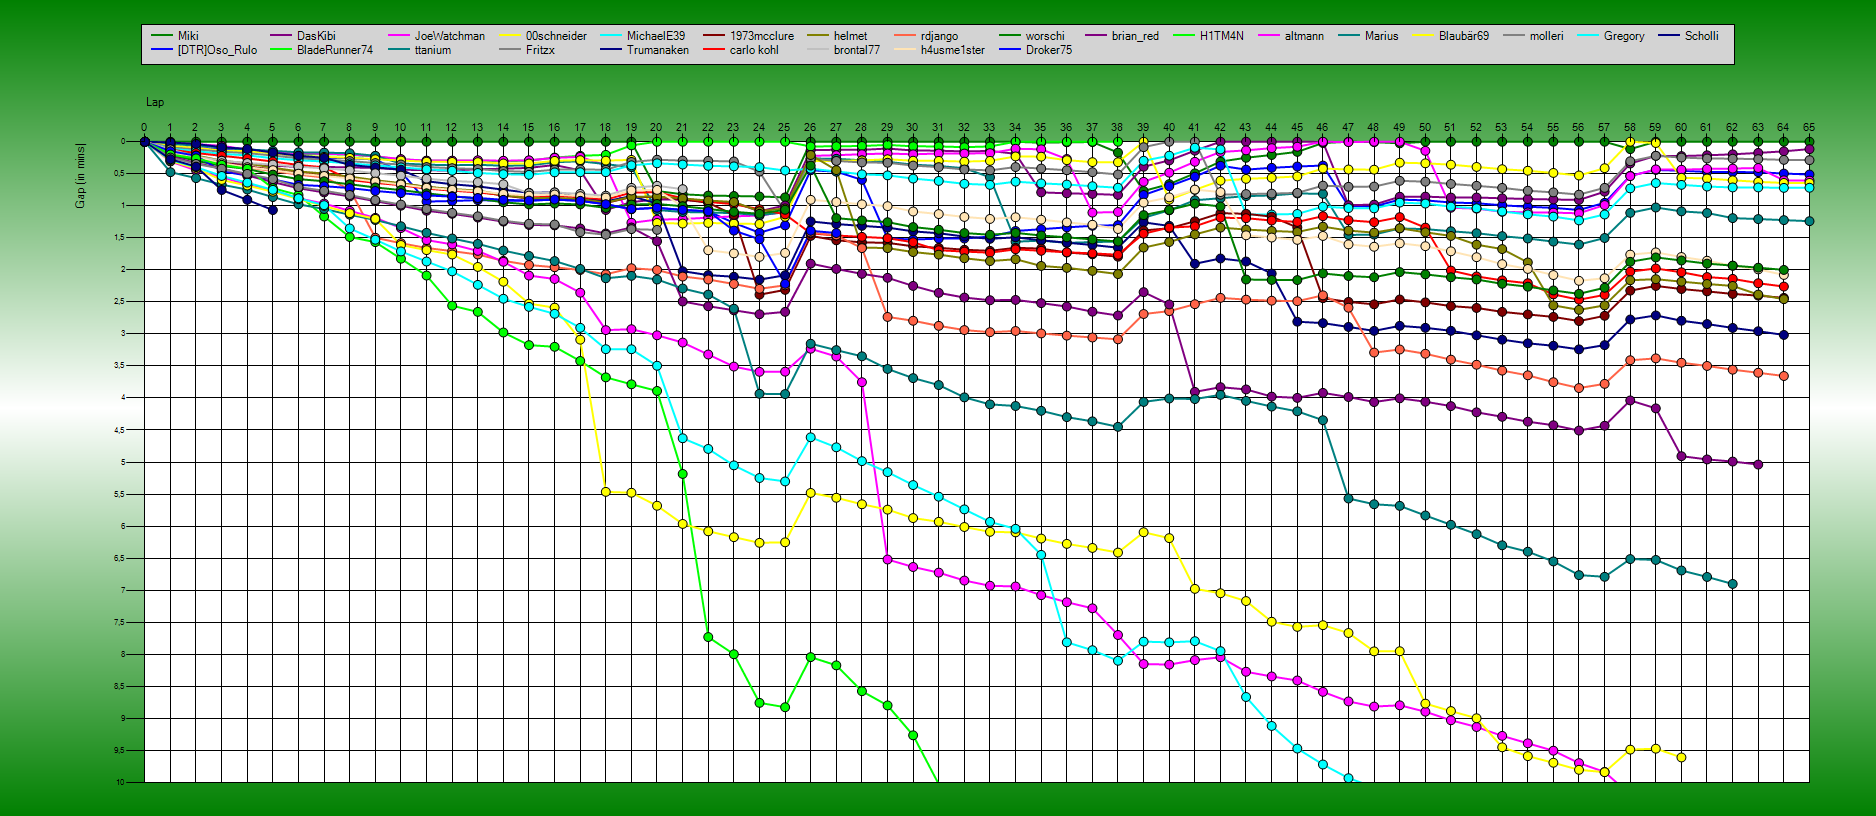
Task: Click the cyan line swatch beside Gregory
Action: point(1588,36)
